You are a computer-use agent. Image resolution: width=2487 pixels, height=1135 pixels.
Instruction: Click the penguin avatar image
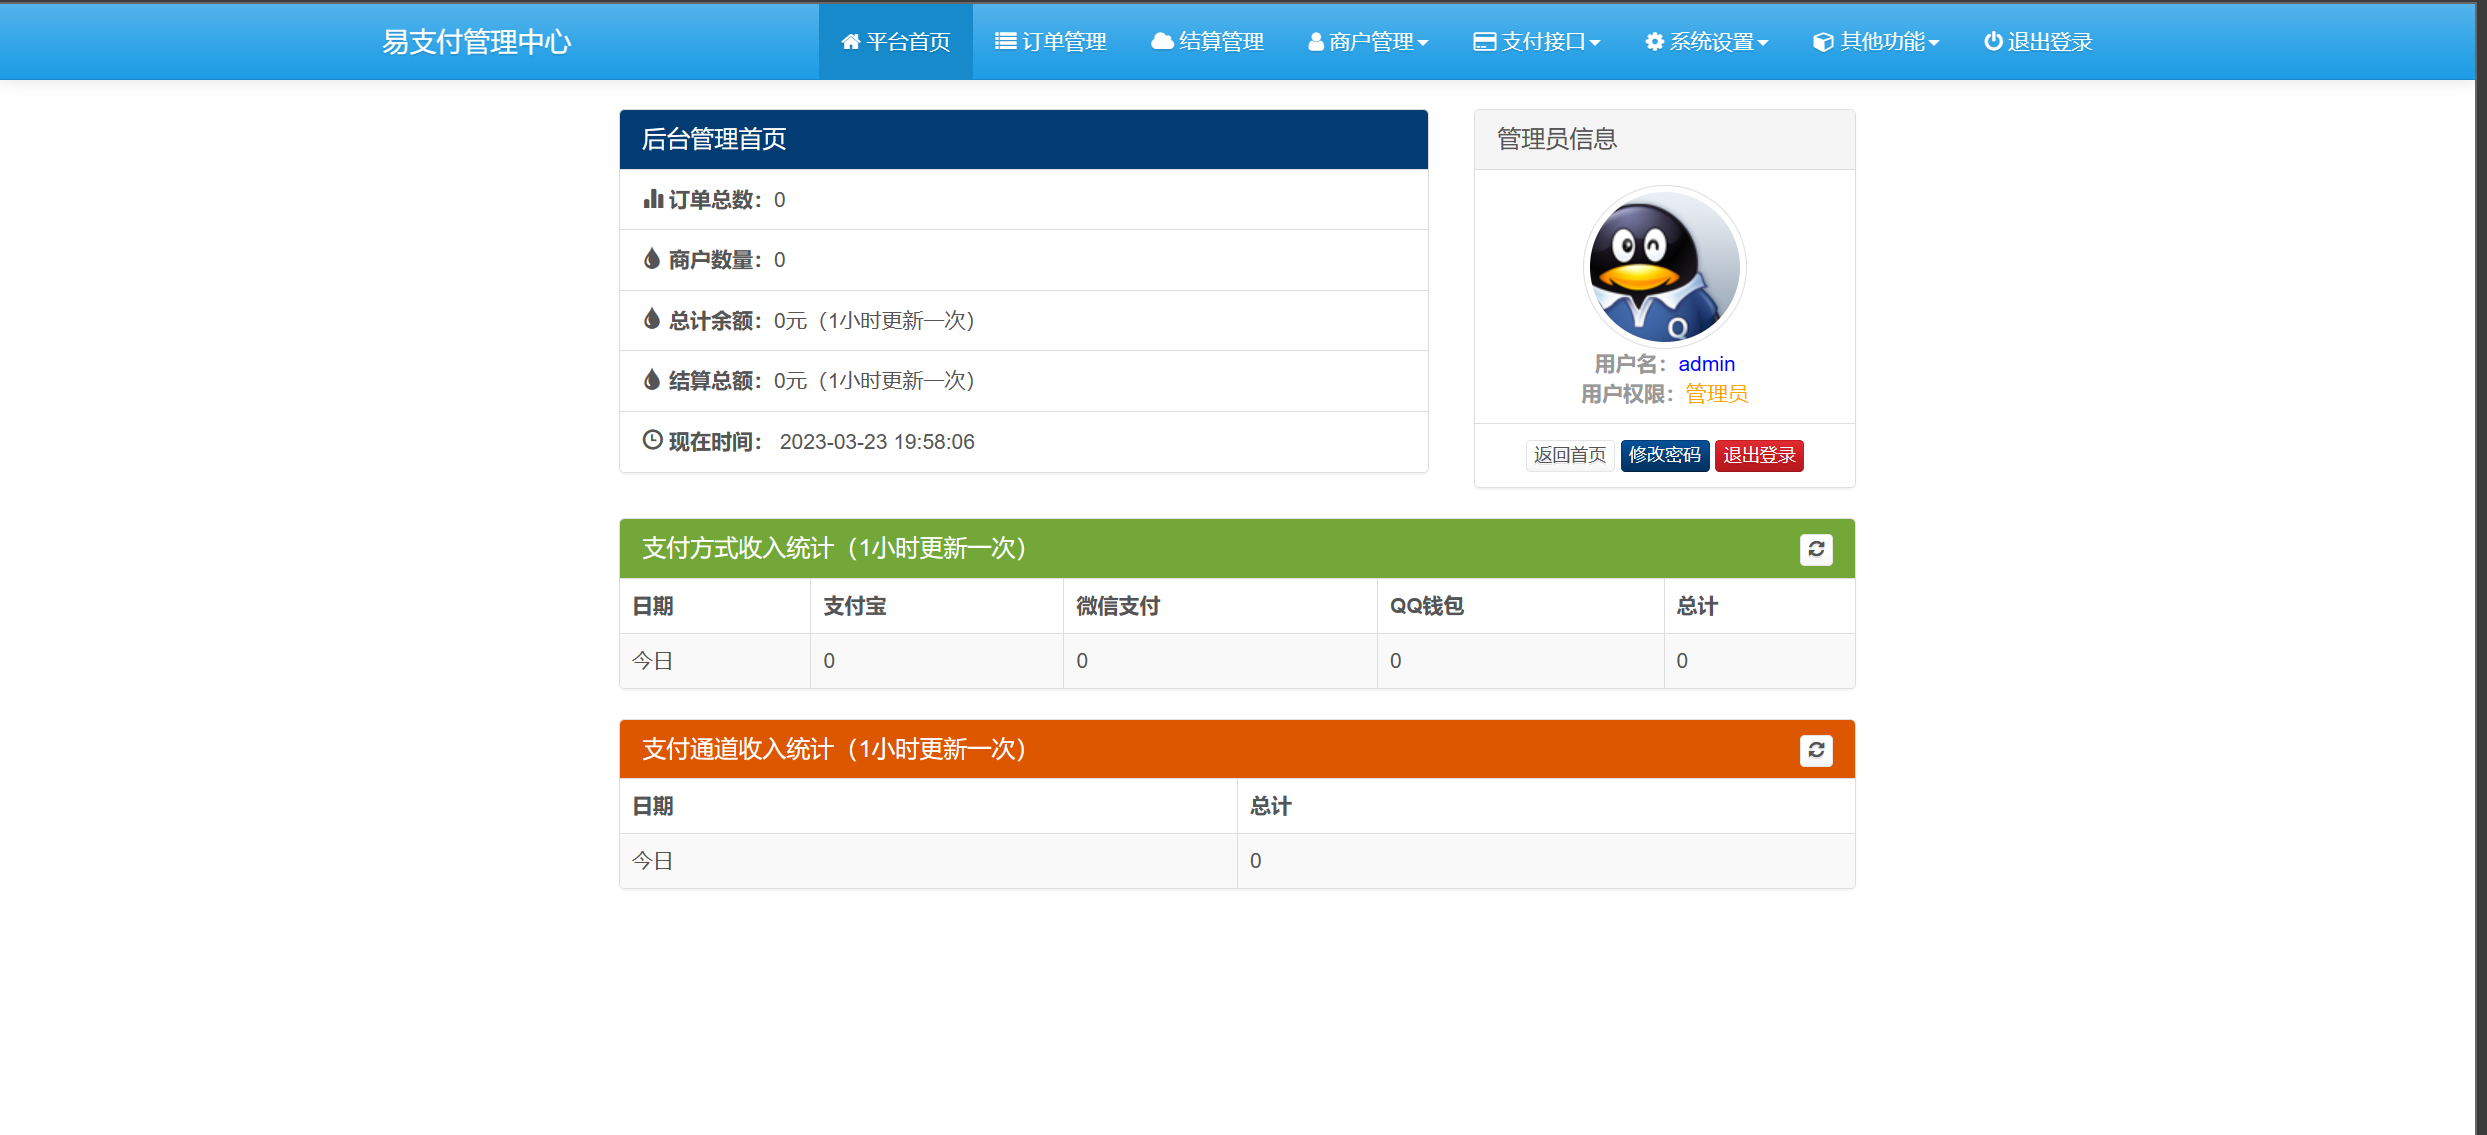pyautogui.click(x=1664, y=267)
